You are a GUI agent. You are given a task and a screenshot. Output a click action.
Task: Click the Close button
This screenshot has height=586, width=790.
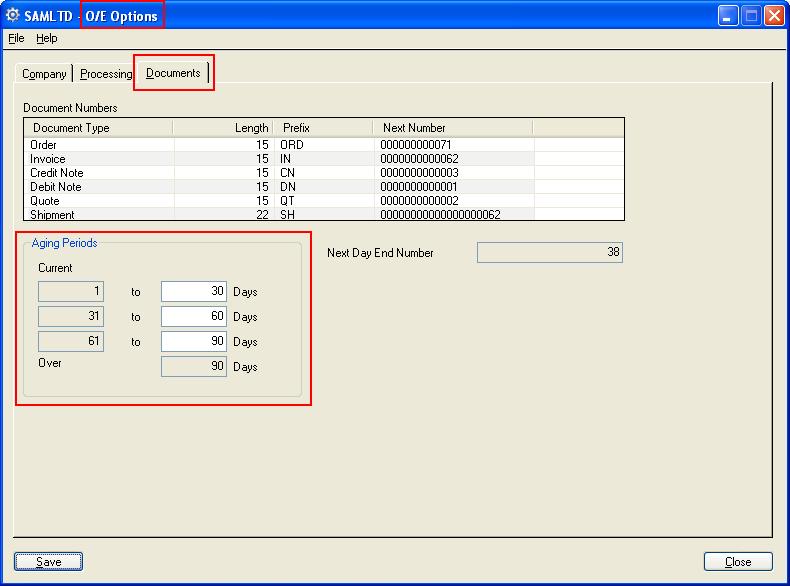[738, 562]
